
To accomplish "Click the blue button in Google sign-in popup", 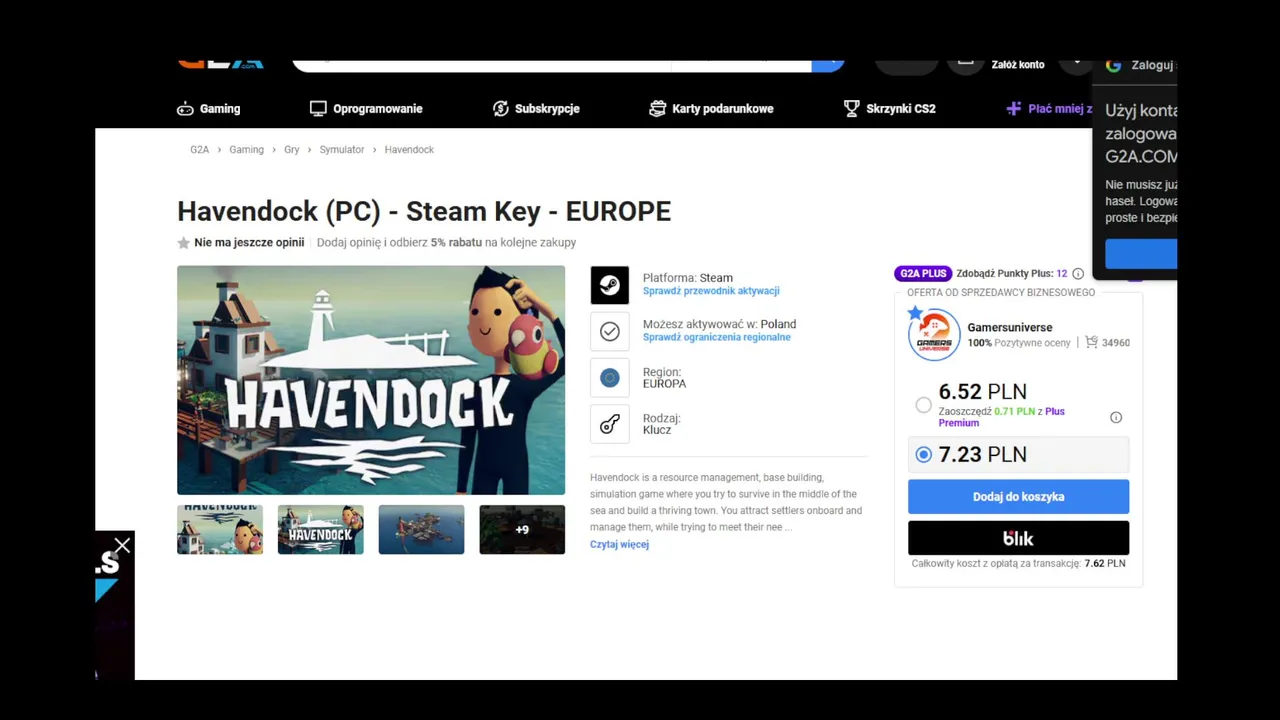I will [x=1141, y=254].
